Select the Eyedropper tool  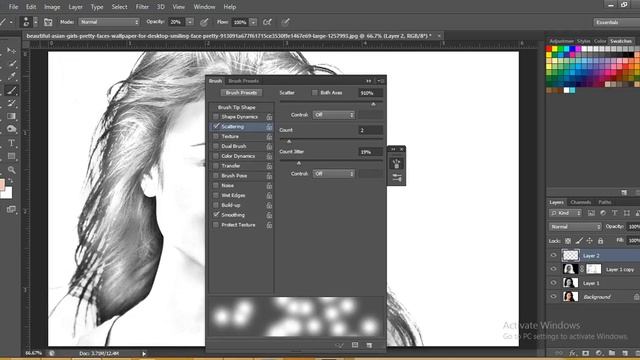(x=11, y=76)
